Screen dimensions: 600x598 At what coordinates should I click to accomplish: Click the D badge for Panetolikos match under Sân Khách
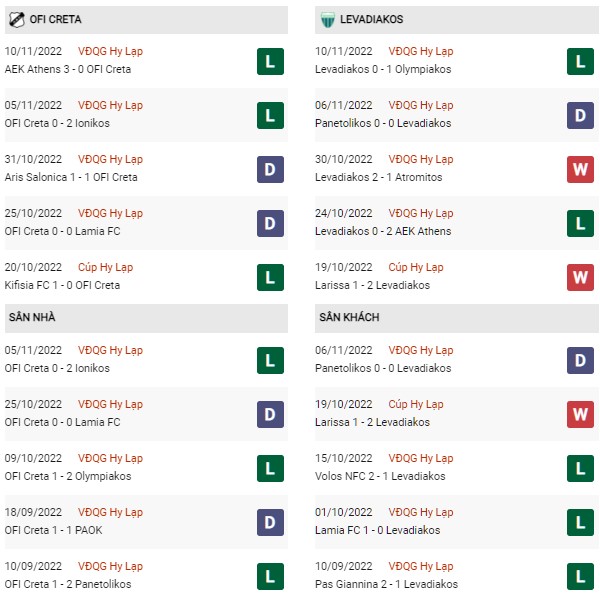[x=580, y=360]
